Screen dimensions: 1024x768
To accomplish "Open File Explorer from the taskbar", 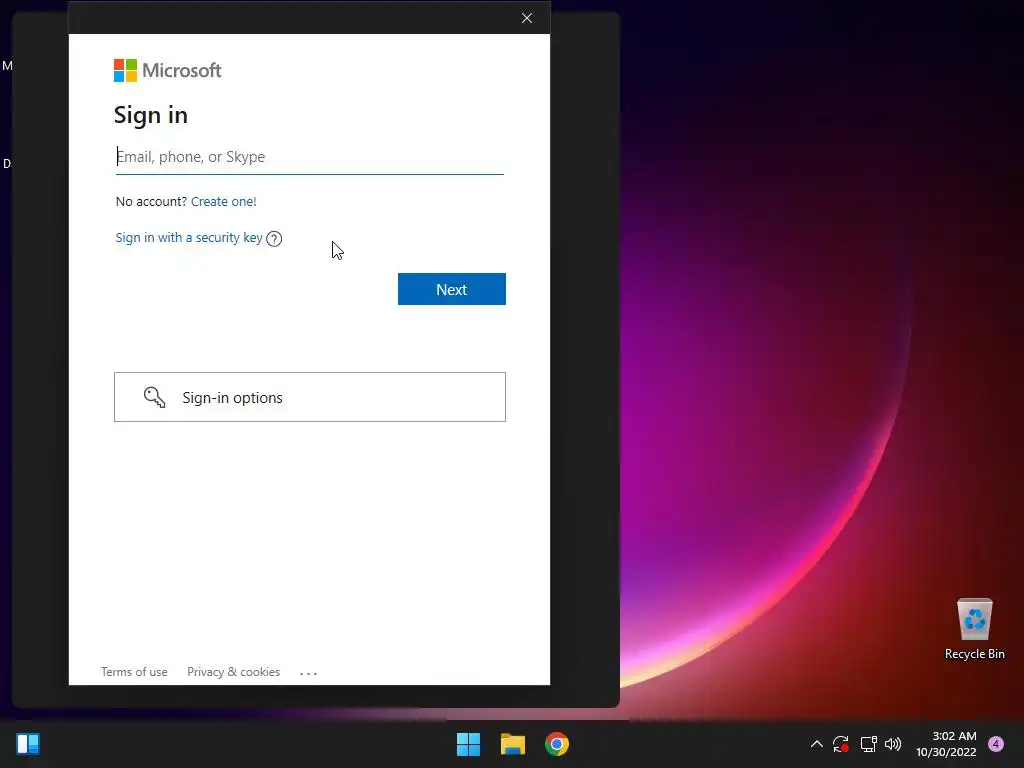I will click(513, 744).
